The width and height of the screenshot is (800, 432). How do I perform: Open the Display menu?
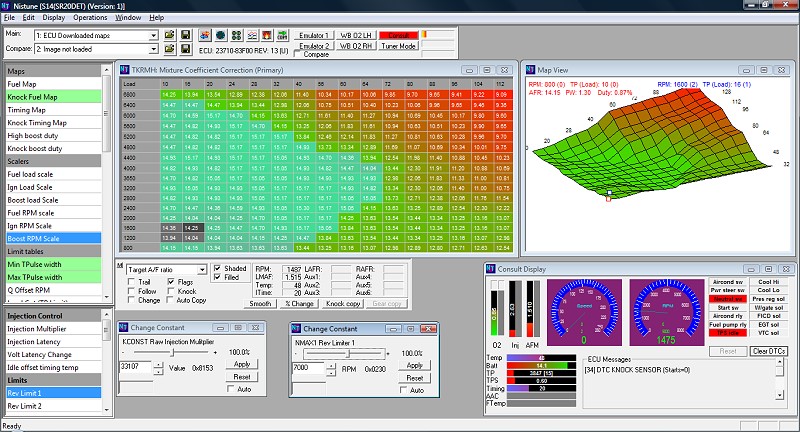pos(54,18)
